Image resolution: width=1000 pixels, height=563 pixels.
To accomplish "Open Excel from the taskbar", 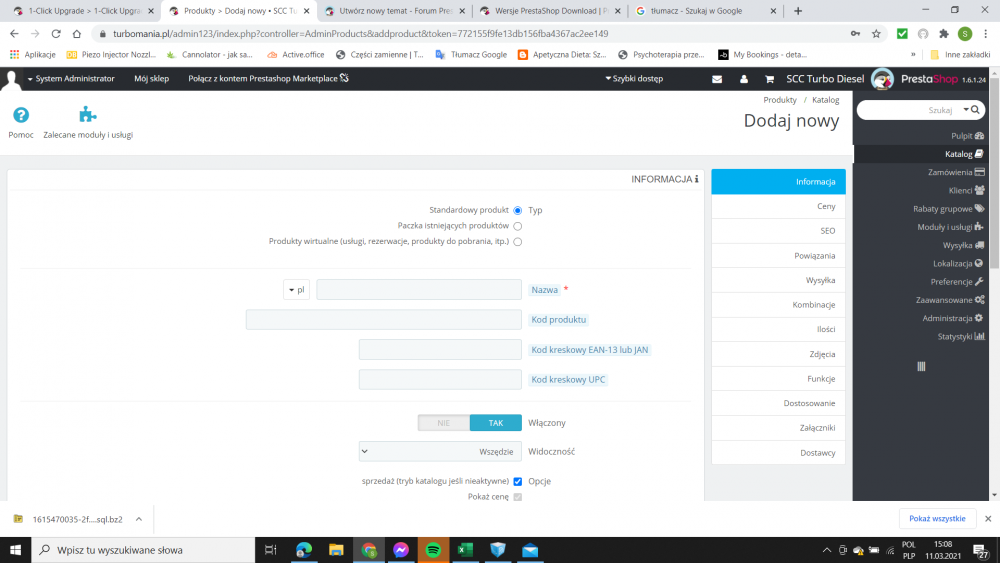I will point(466,550).
